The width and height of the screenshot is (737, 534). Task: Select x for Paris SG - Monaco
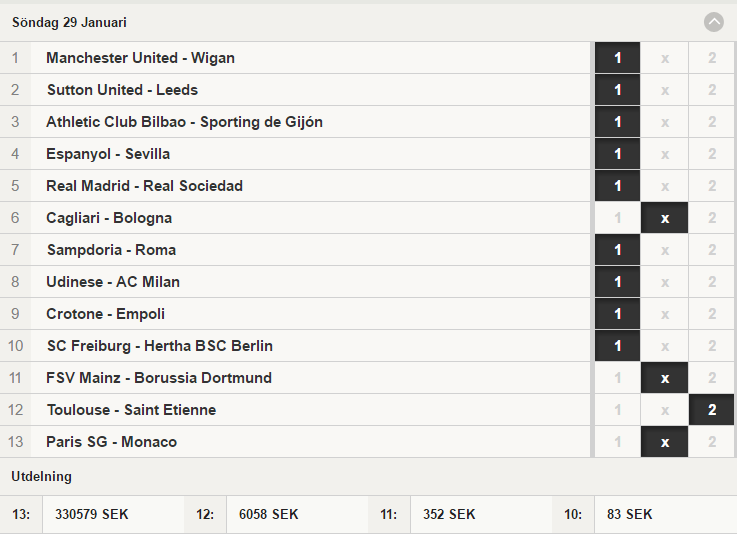(x=664, y=441)
